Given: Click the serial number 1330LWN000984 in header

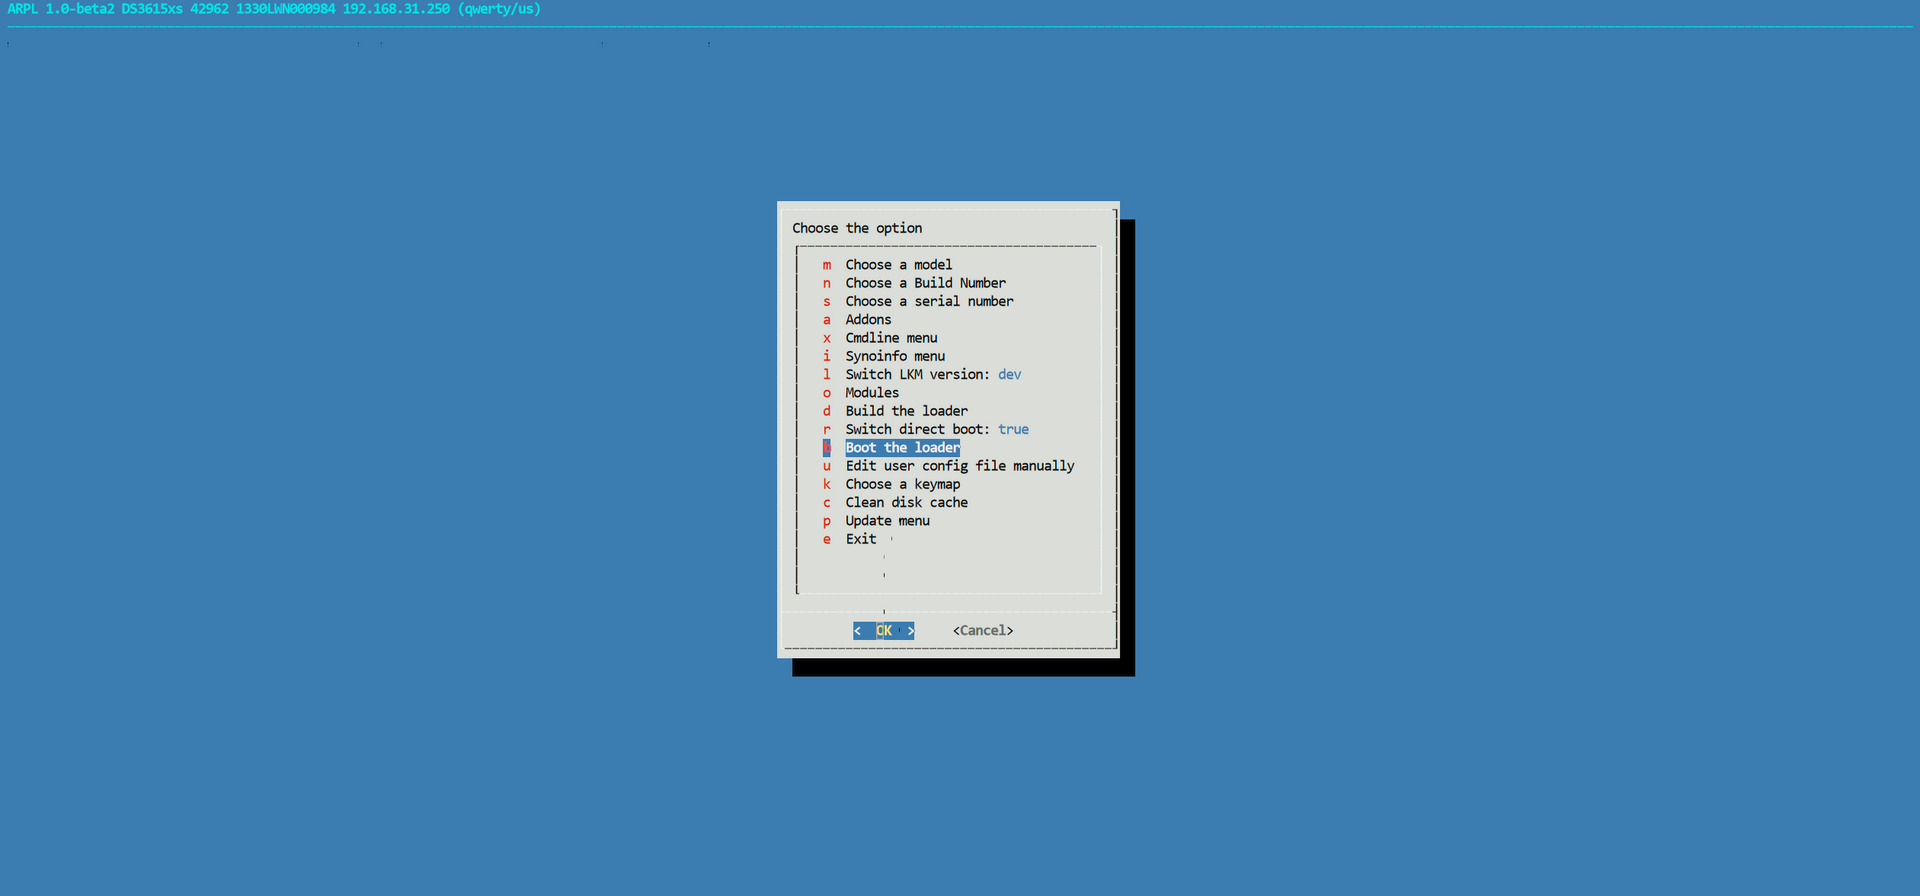Looking at the screenshot, I should (x=285, y=9).
